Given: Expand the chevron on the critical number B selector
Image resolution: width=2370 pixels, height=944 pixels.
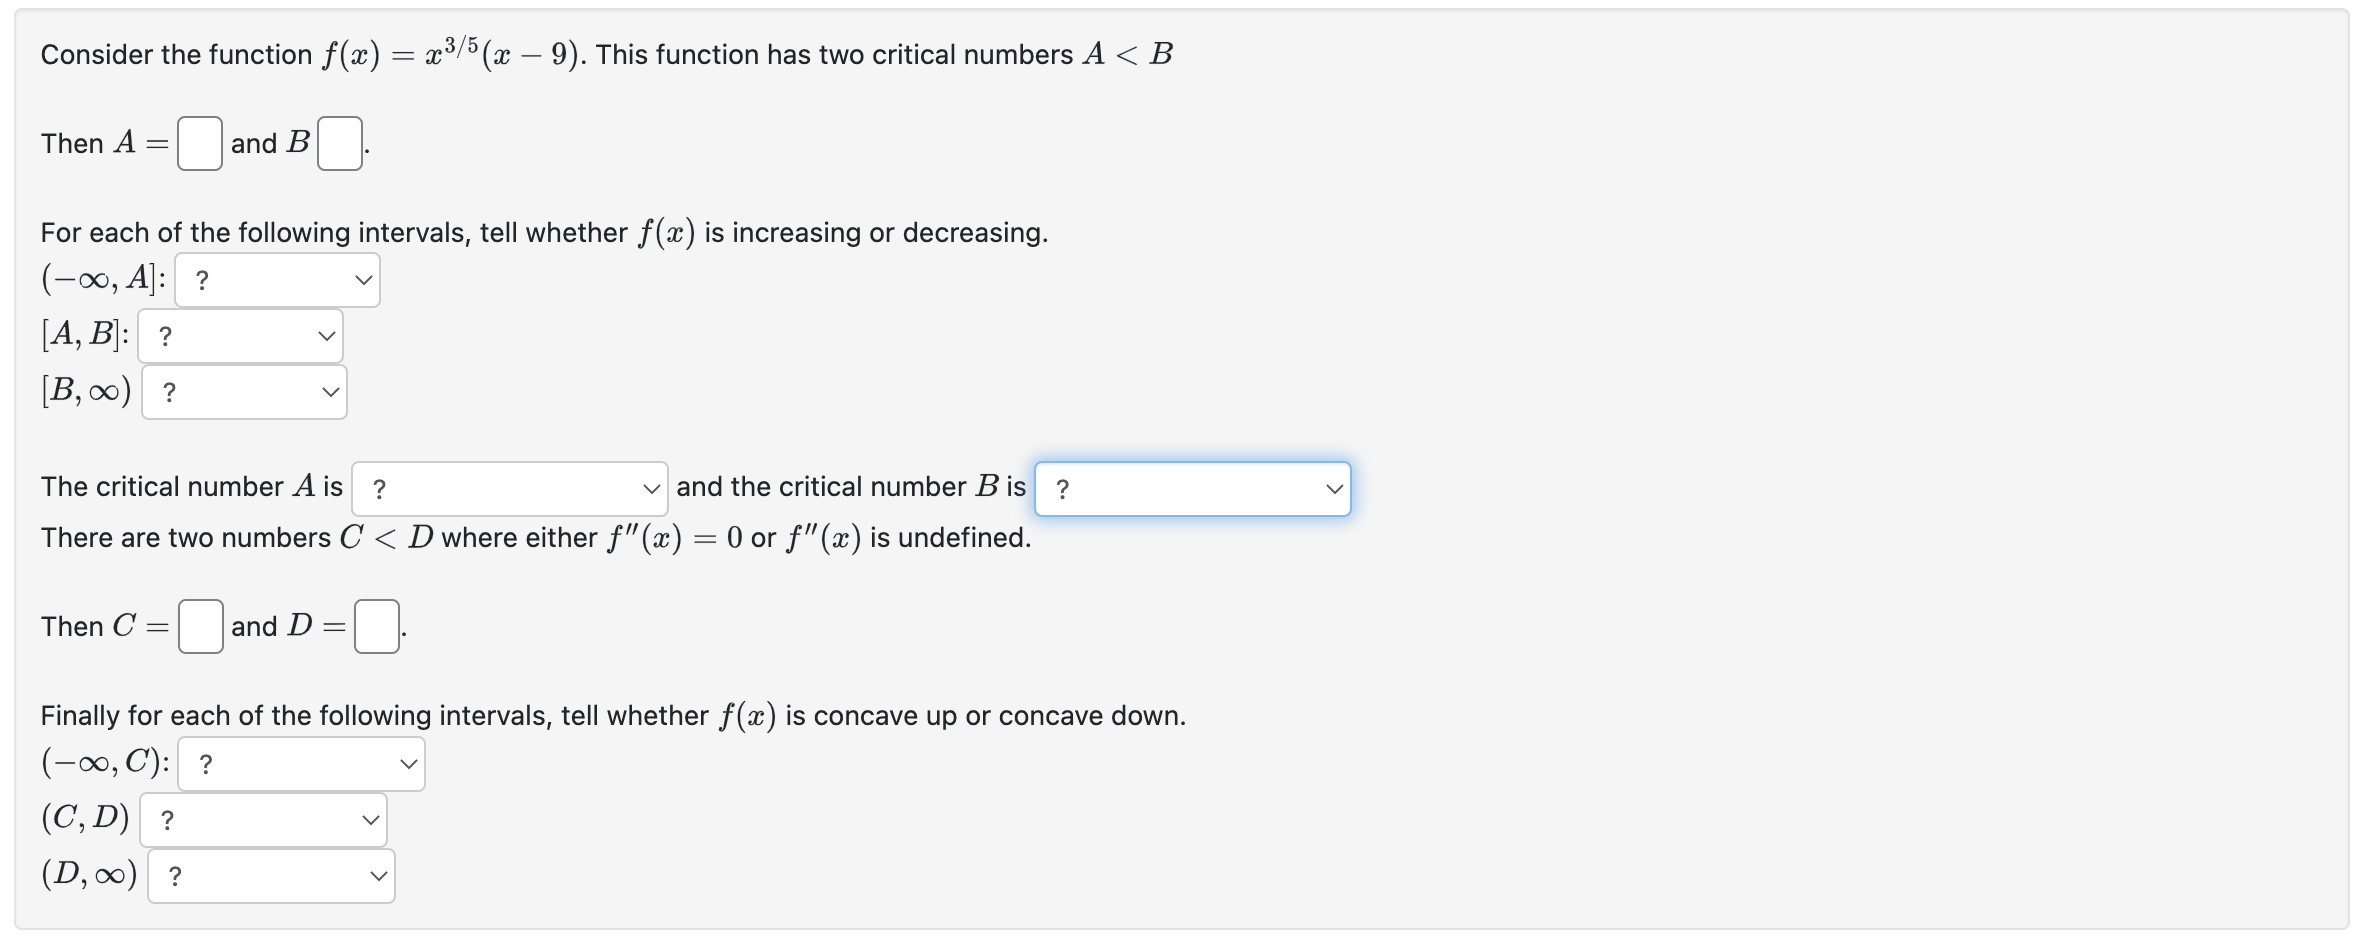Looking at the screenshot, I should 1333,489.
